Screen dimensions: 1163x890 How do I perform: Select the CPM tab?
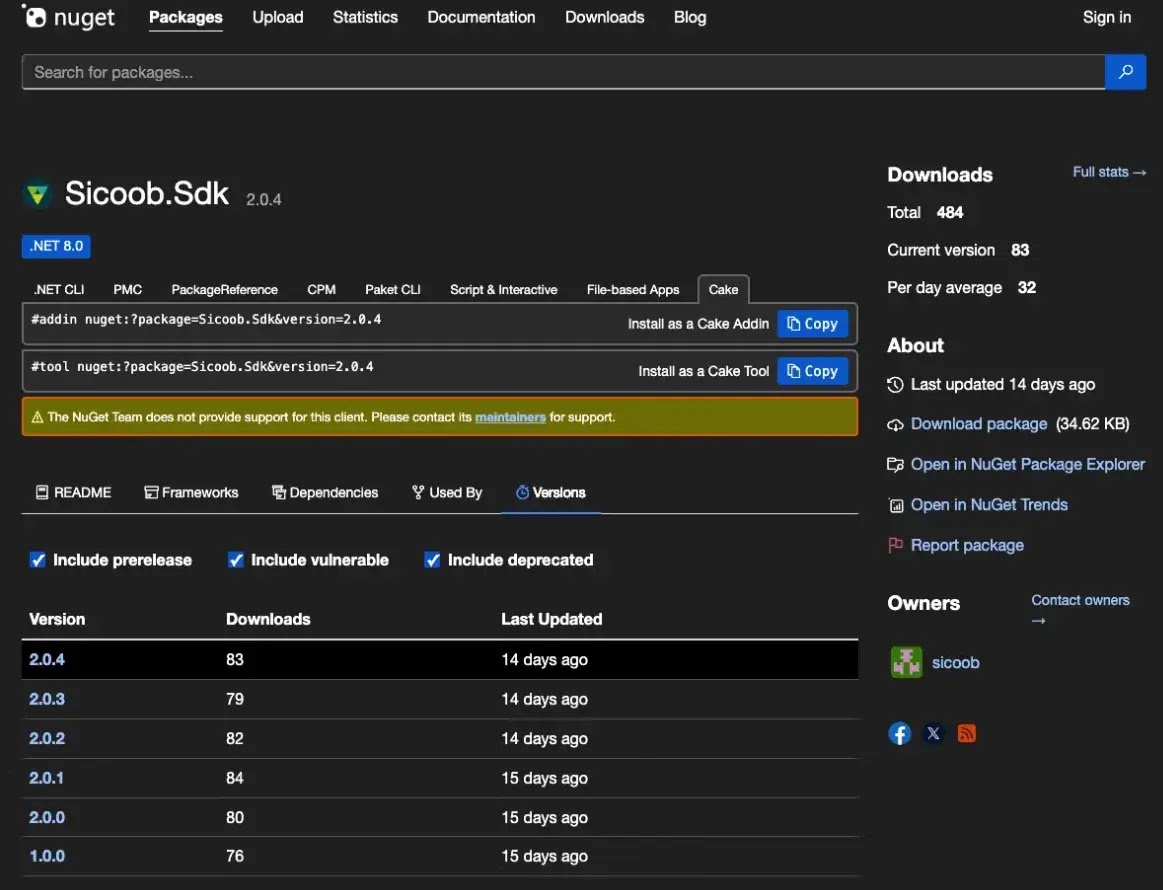pos(321,289)
